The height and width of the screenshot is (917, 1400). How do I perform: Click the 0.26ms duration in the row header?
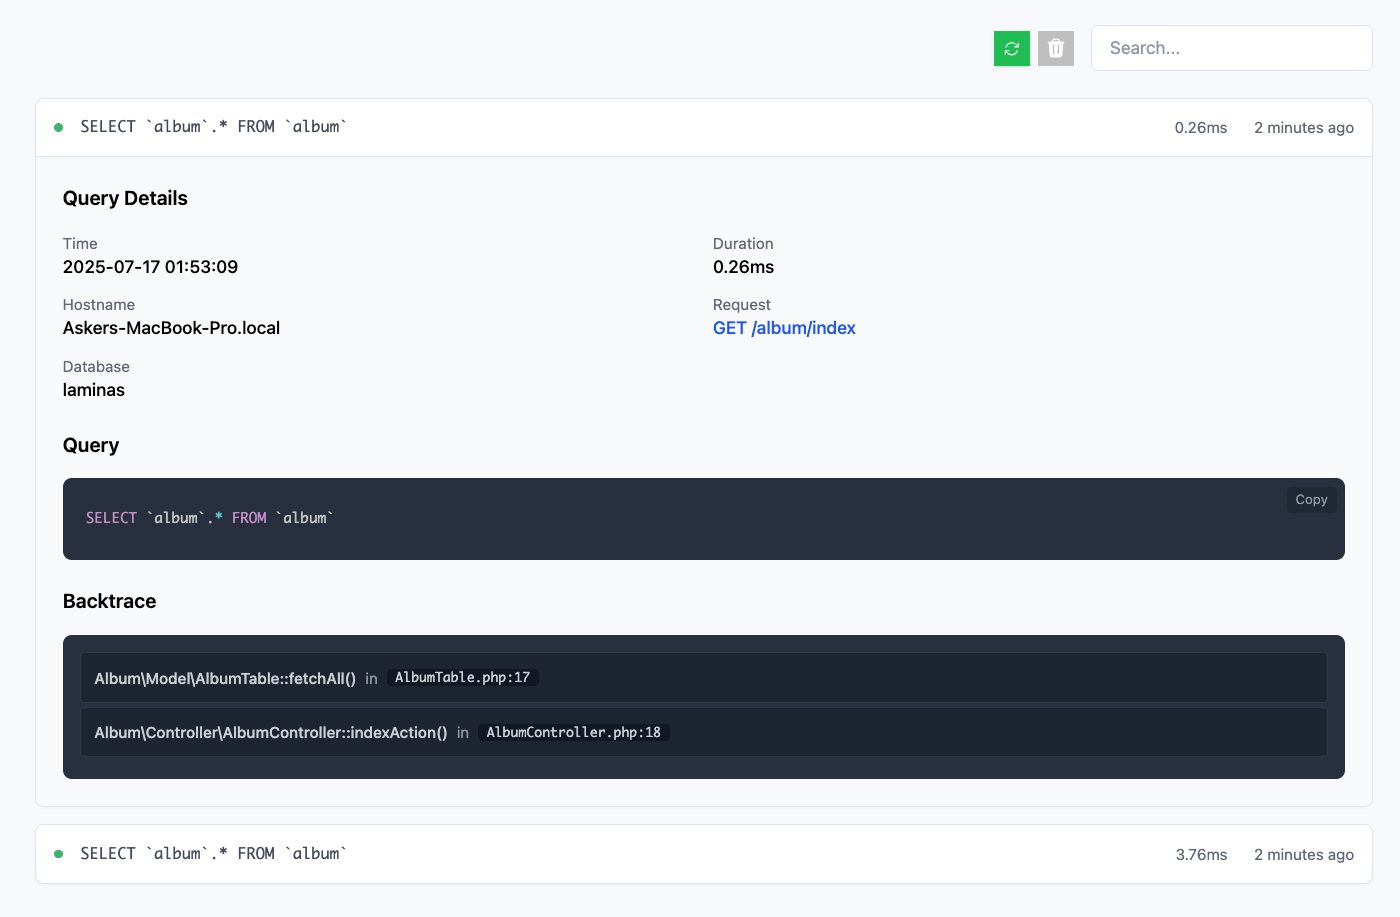1200,128
